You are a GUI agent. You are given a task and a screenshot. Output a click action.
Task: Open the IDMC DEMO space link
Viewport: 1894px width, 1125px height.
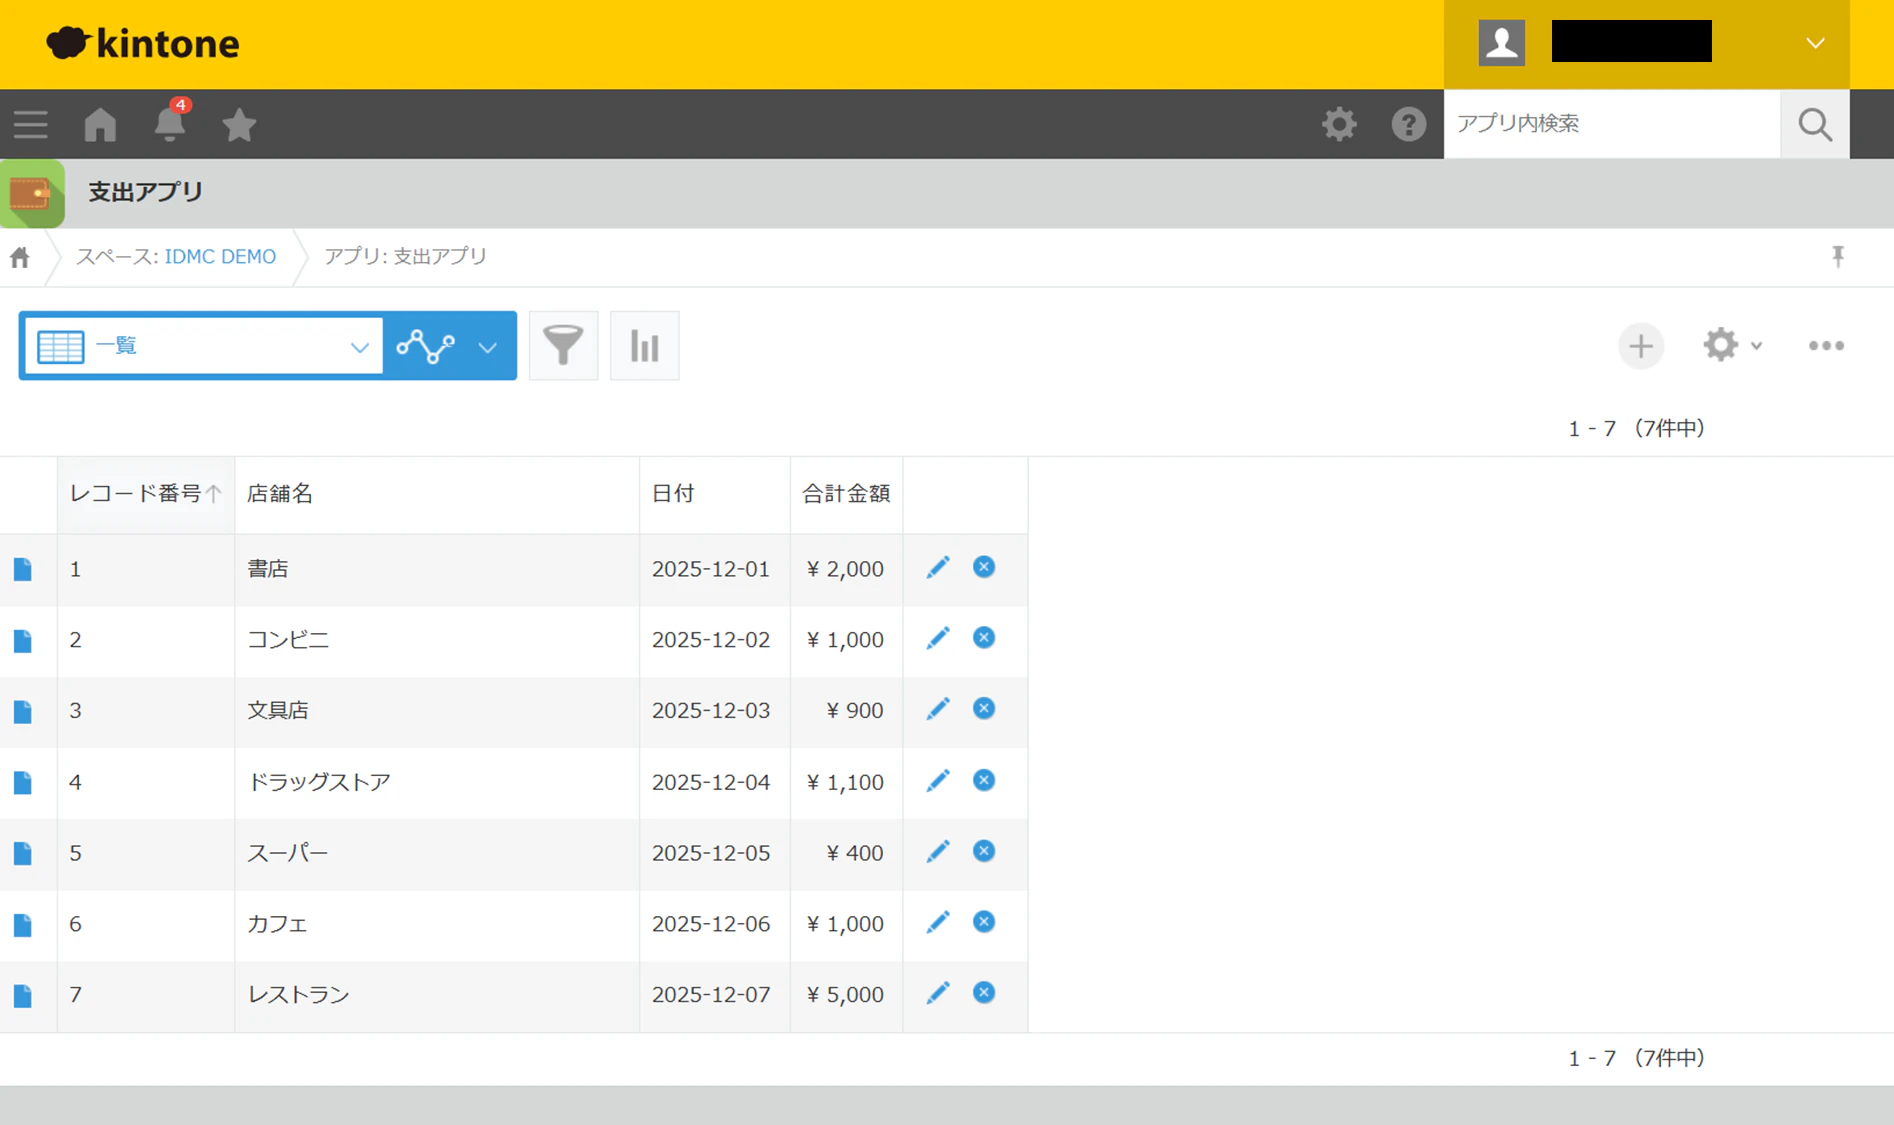pyautogui.click(x=220, y=257)
